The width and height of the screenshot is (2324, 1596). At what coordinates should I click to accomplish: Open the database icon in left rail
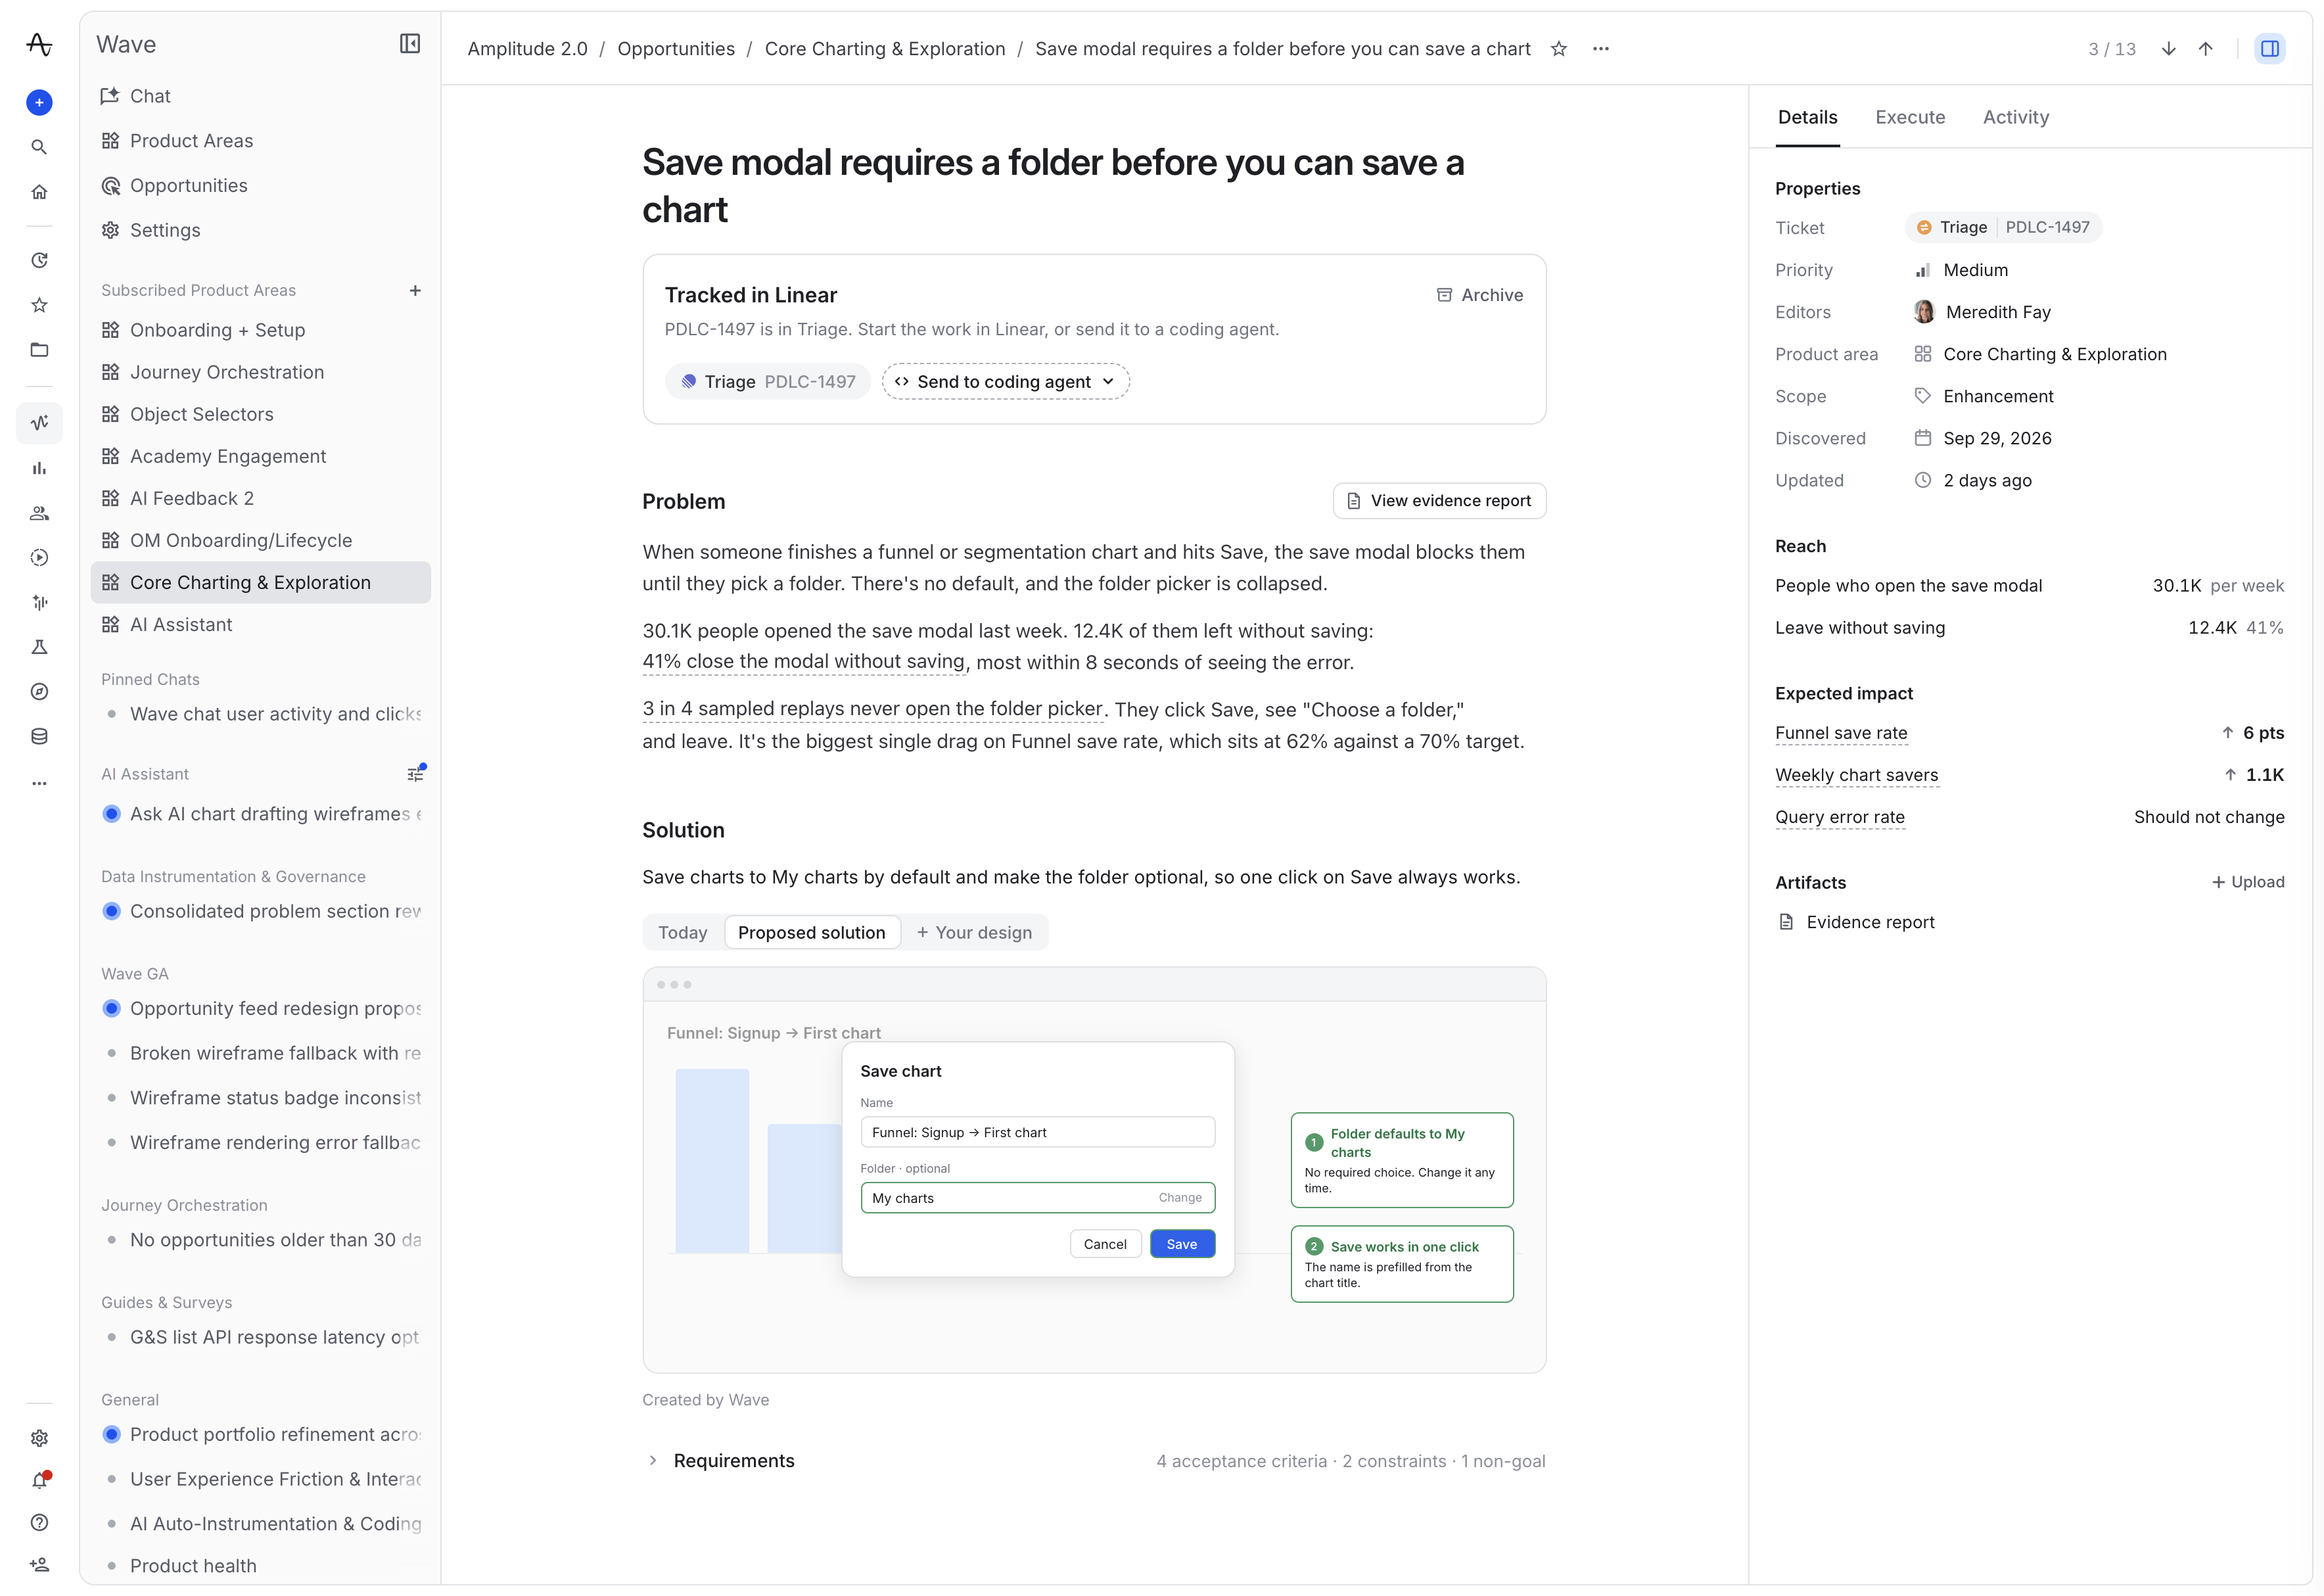39,737
